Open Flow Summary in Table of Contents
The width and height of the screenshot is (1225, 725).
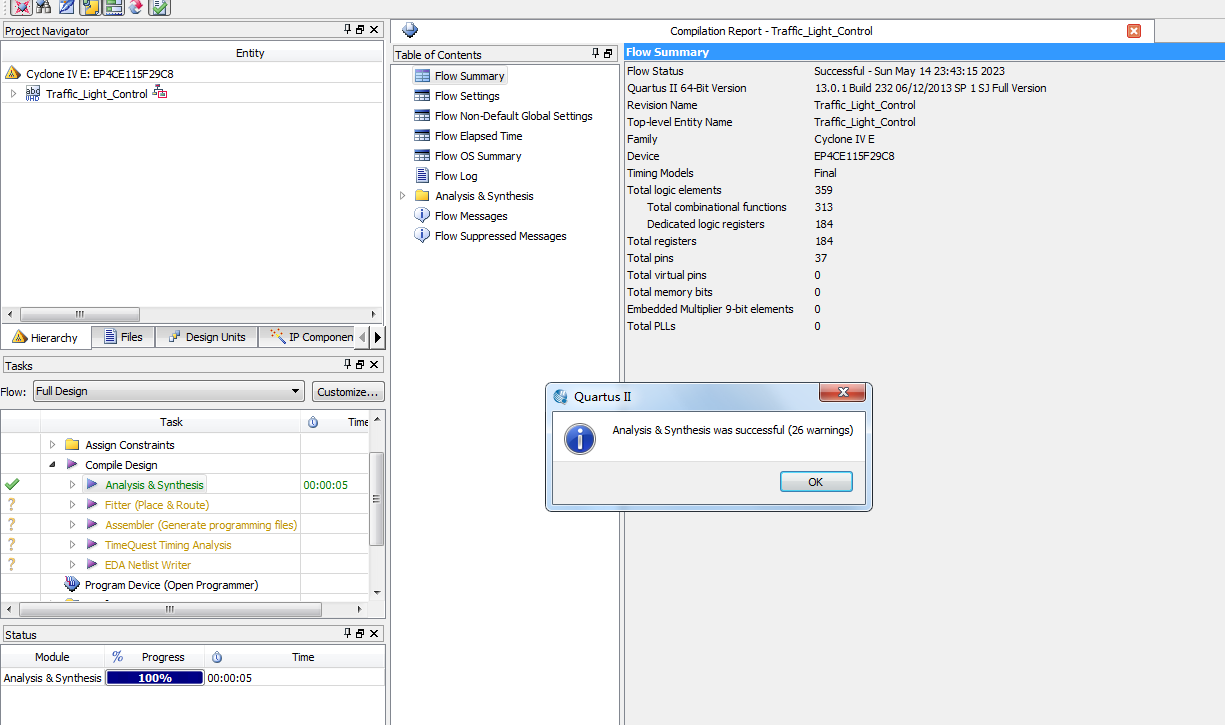[469, 76]
